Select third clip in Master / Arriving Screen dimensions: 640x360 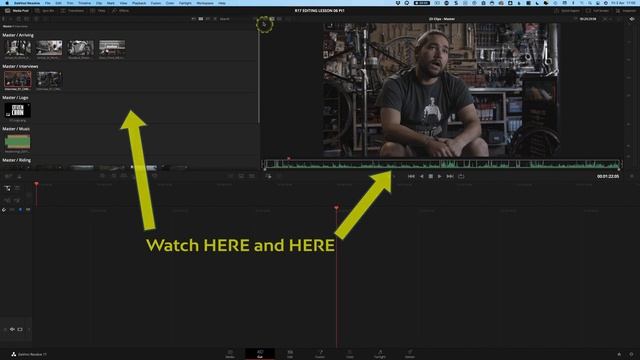[80, 48]
